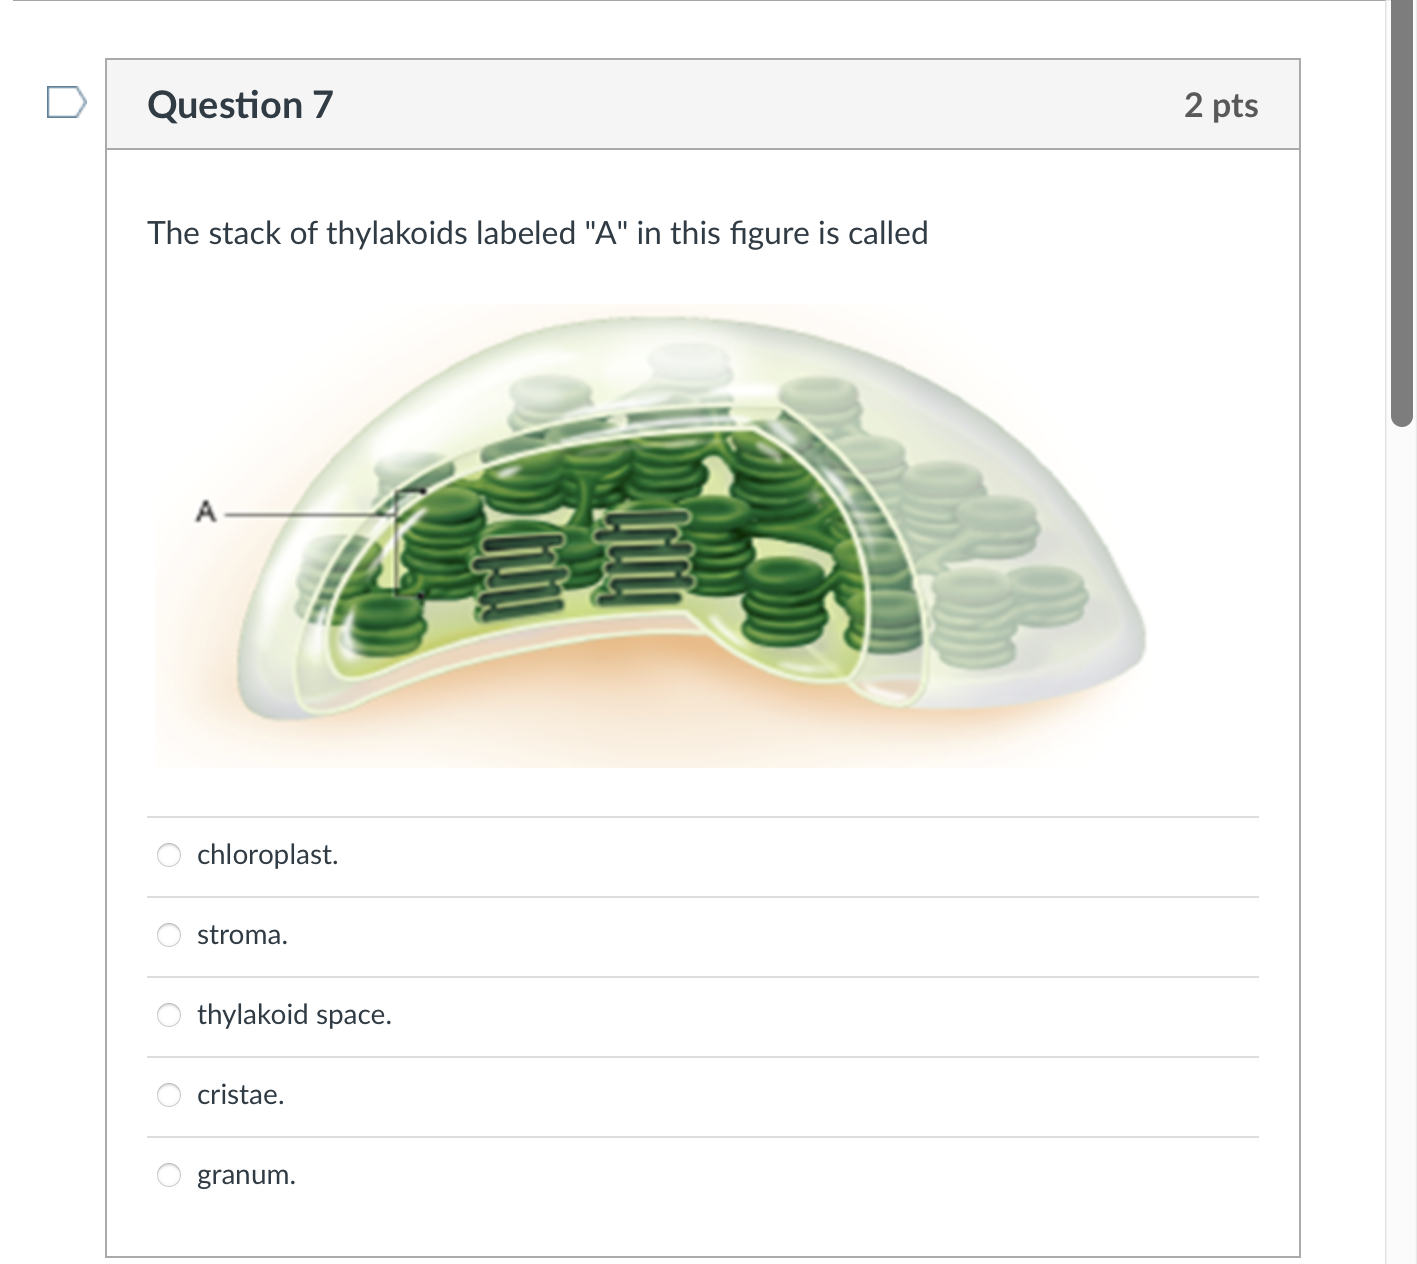
Task: Select the cristae answer choice
Action: tap(169, 1095)
